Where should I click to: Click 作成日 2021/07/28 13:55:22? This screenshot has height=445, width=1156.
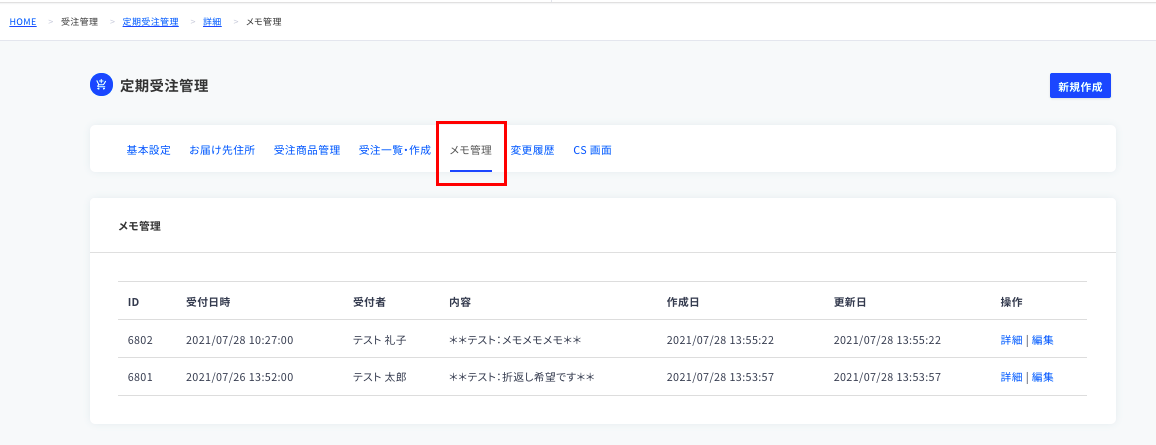tap(720, 340)
